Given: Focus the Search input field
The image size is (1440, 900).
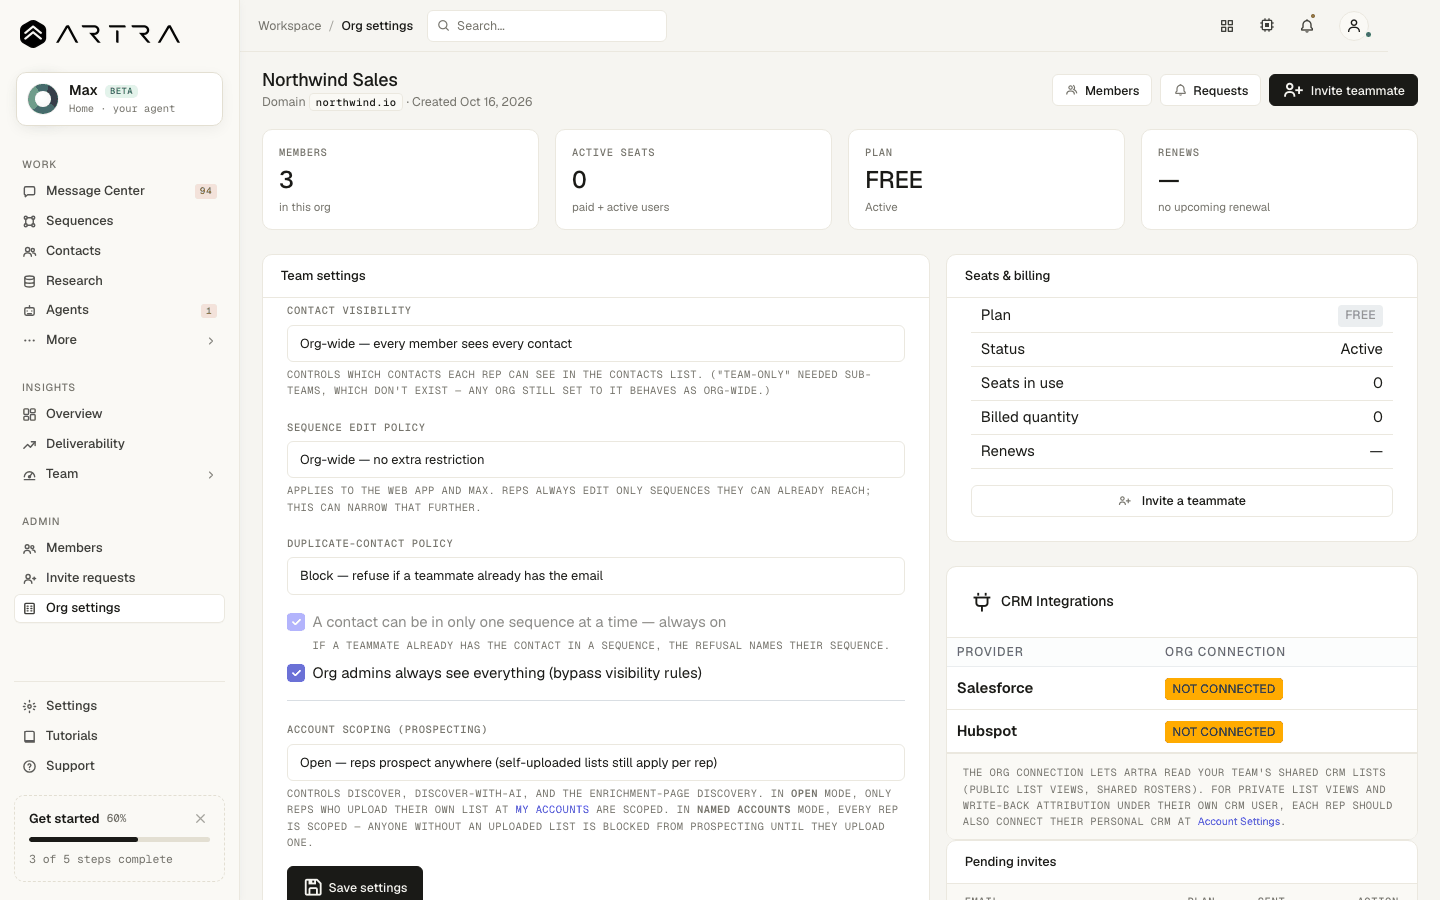Looking at the screenshot, I should 547,26.
